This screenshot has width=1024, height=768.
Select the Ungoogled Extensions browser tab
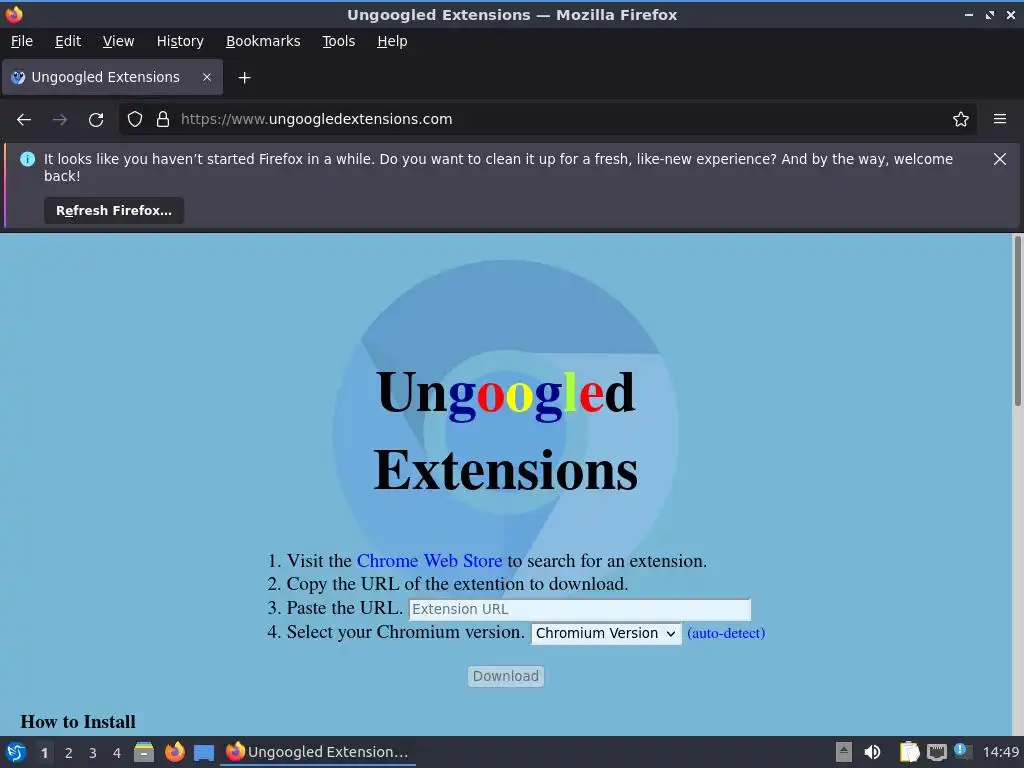click(x=112, y=77)
